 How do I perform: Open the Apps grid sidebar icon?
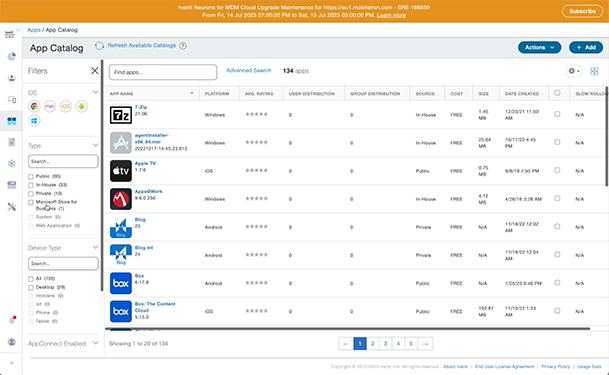pyautogui.click(x=12, y=121)
